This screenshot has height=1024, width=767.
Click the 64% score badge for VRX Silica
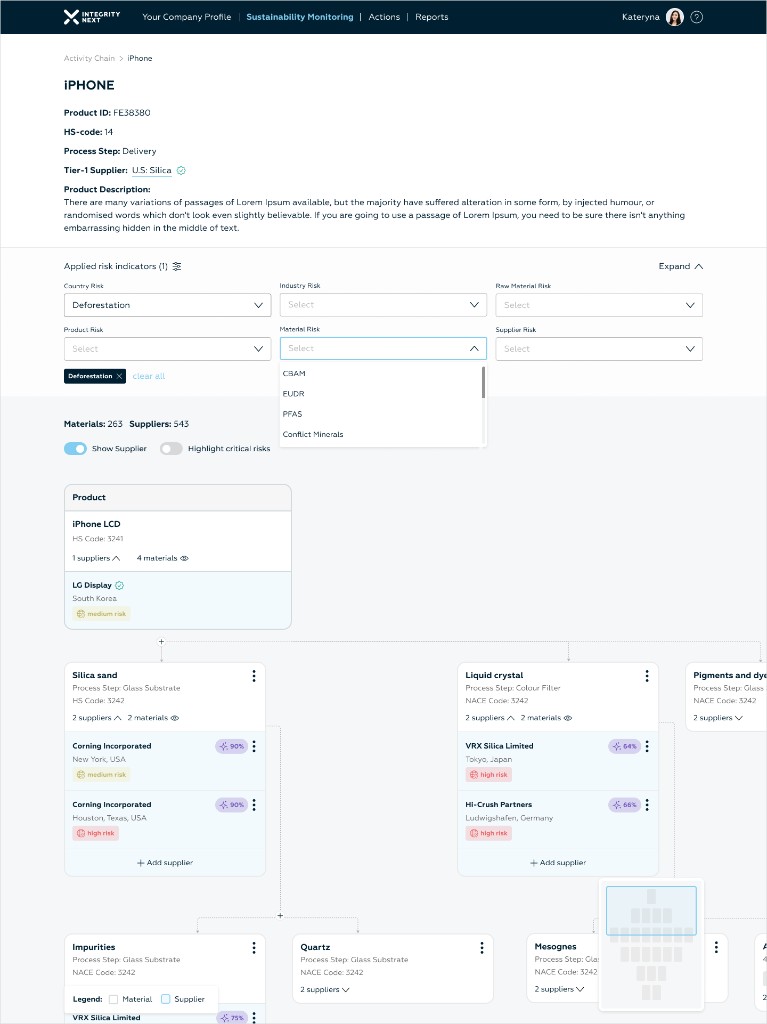pyautogui.click(x=625, y=746)
